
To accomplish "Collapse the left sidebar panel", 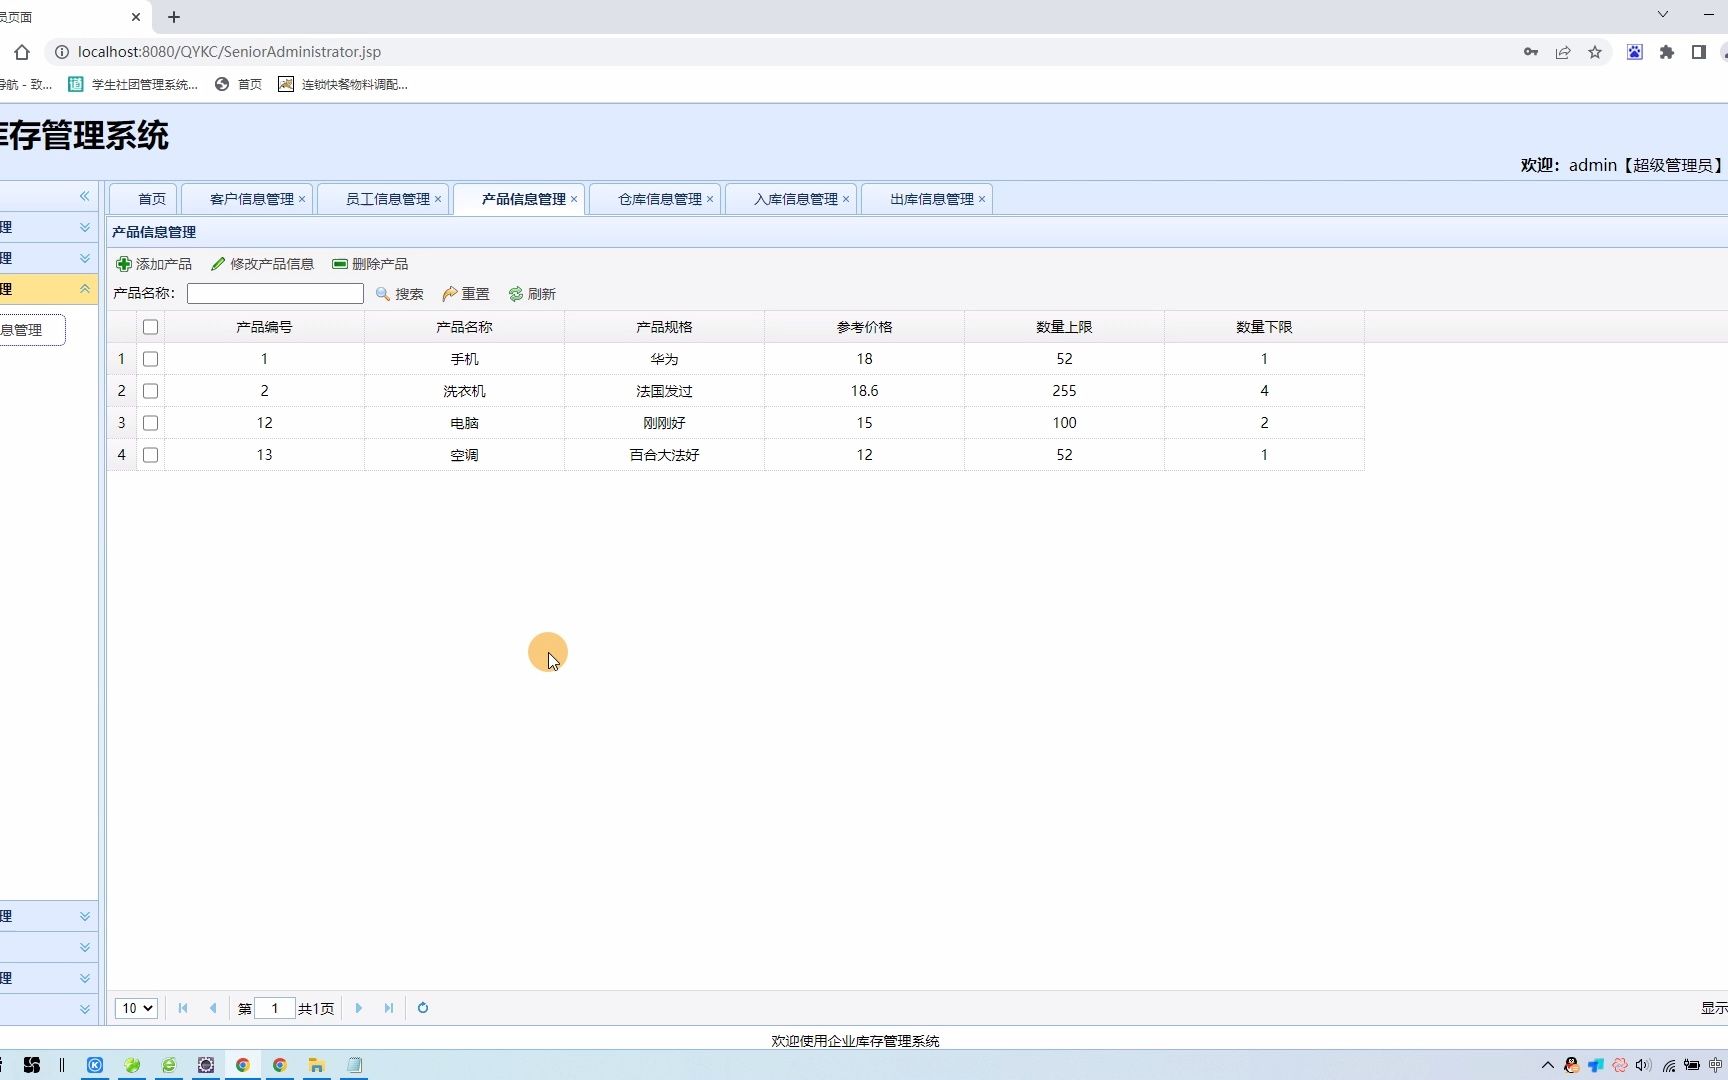I will click(x=85, y=196).
